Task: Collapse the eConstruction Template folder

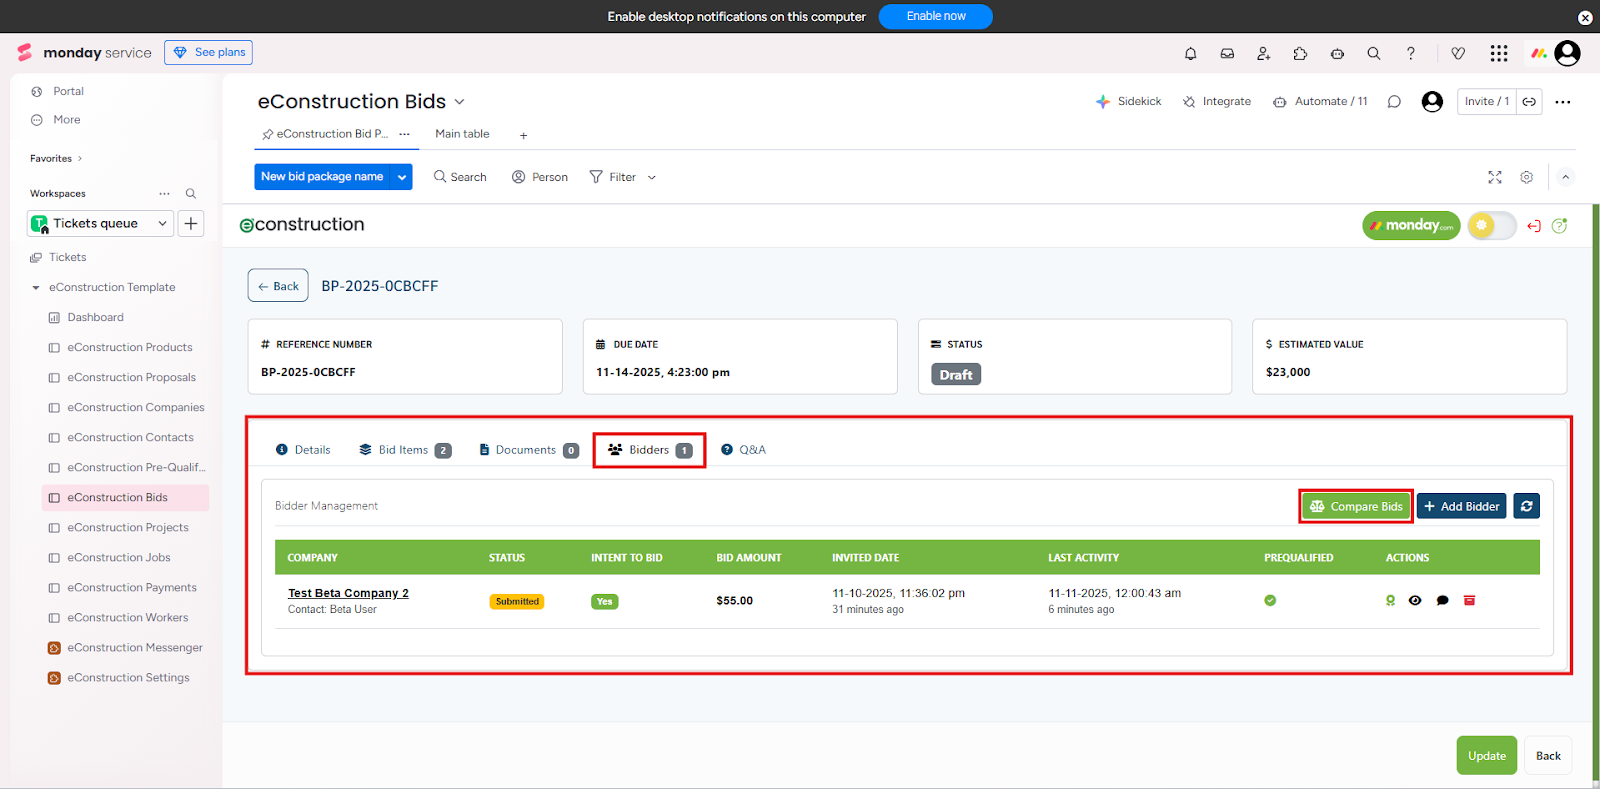Action: (x=36, y=288)
